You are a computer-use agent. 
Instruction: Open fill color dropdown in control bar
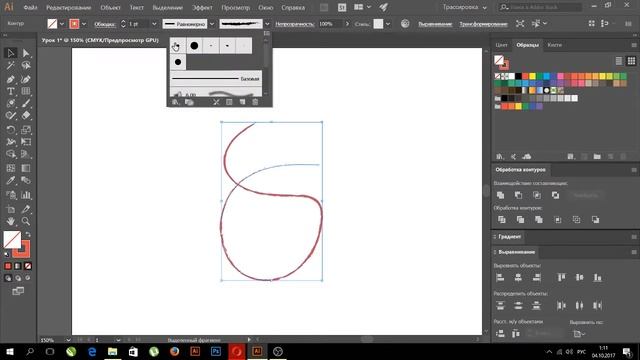pos(62,24)
